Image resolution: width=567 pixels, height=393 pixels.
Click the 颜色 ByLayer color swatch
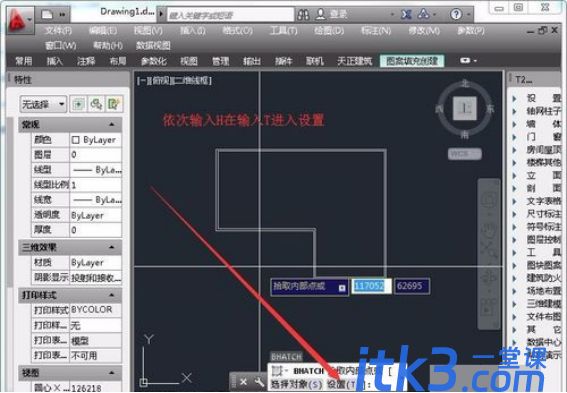(x=75, y=140)
